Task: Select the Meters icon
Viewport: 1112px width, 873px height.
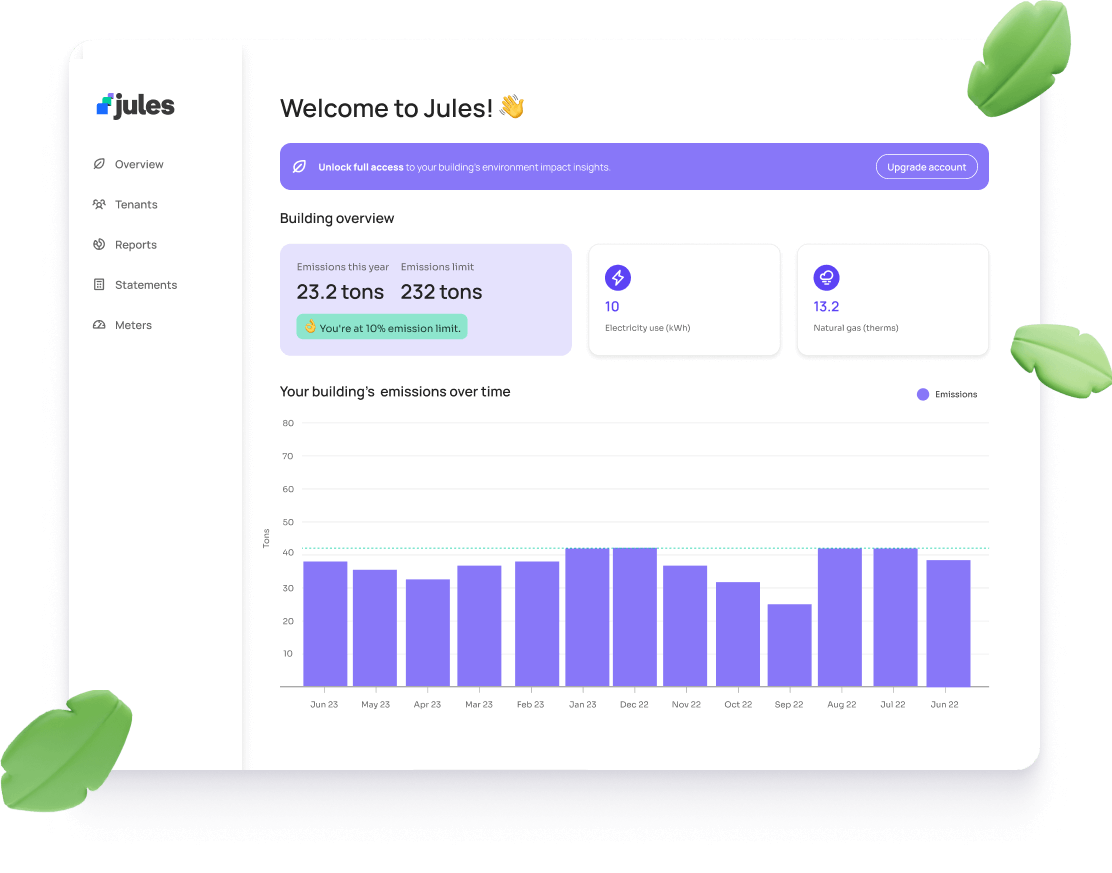Action: pos(100,324)
